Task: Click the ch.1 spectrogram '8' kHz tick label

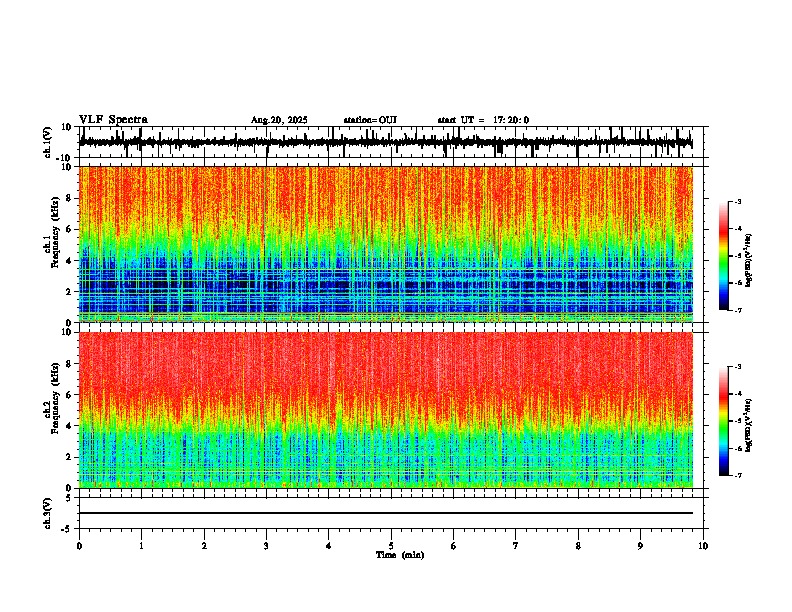Action: point(70,198)
